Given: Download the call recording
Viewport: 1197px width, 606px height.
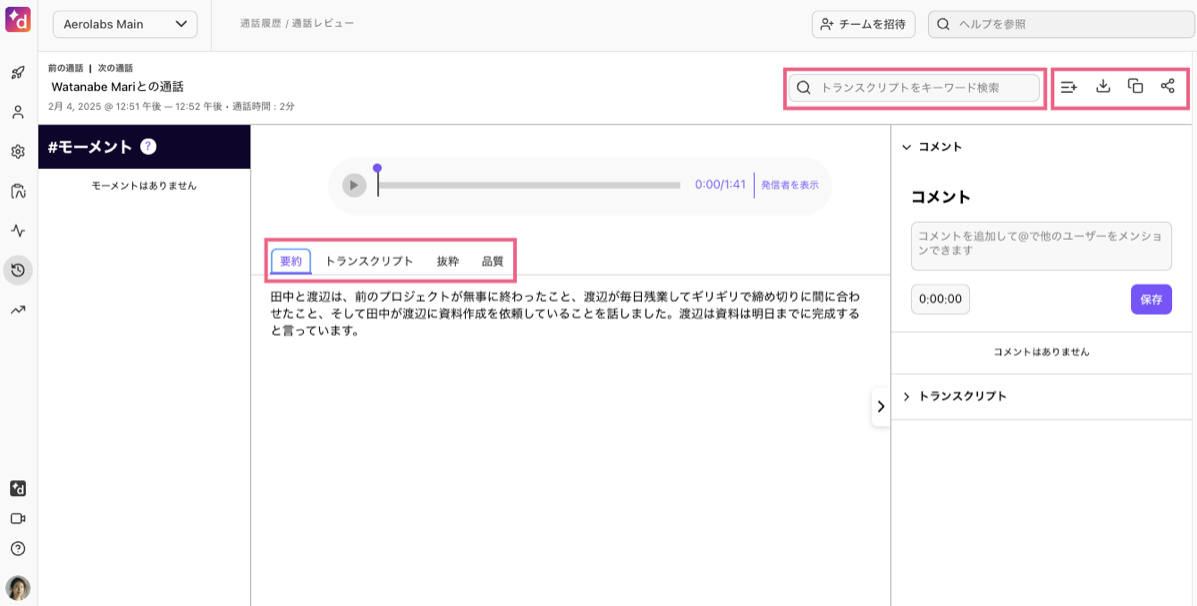Looking at the screenshot, I should 1102,87.
